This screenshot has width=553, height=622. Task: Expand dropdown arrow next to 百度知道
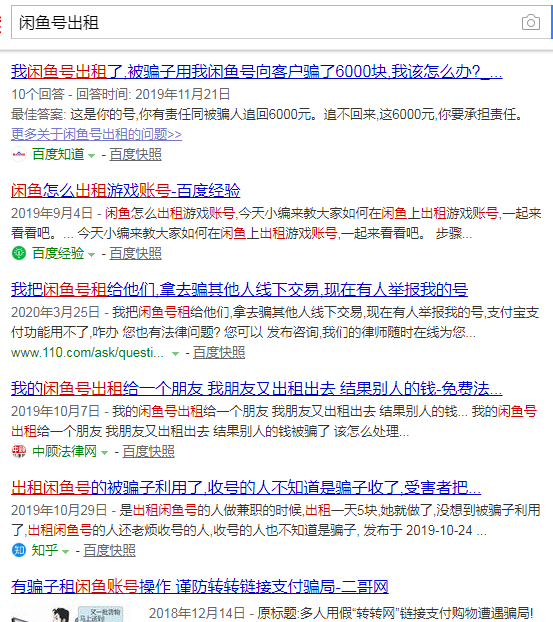[92, 156]
